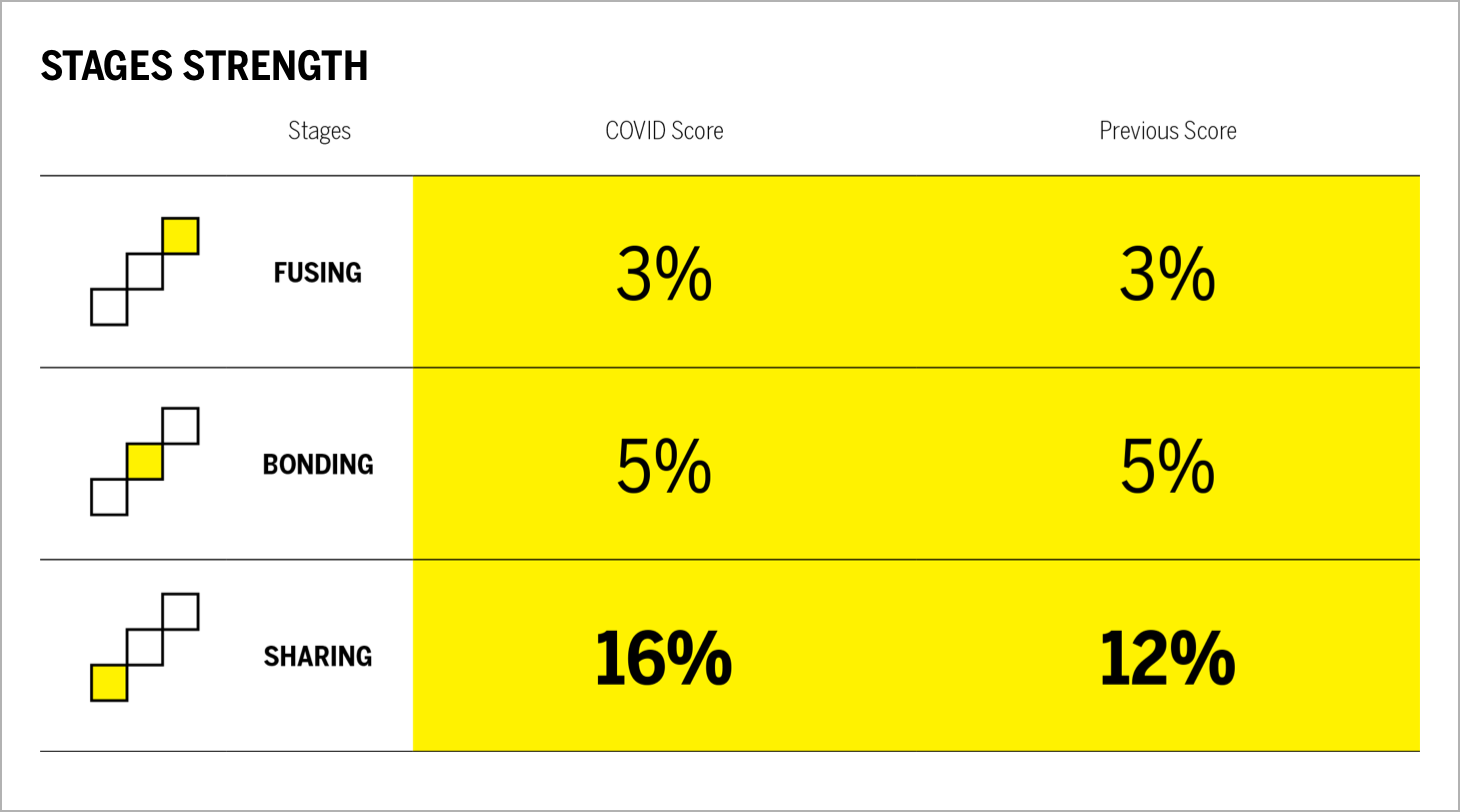Click the empty top square of Sharing icon
The height and width of the screenshot is (812, 1460).
pos(180,611)
